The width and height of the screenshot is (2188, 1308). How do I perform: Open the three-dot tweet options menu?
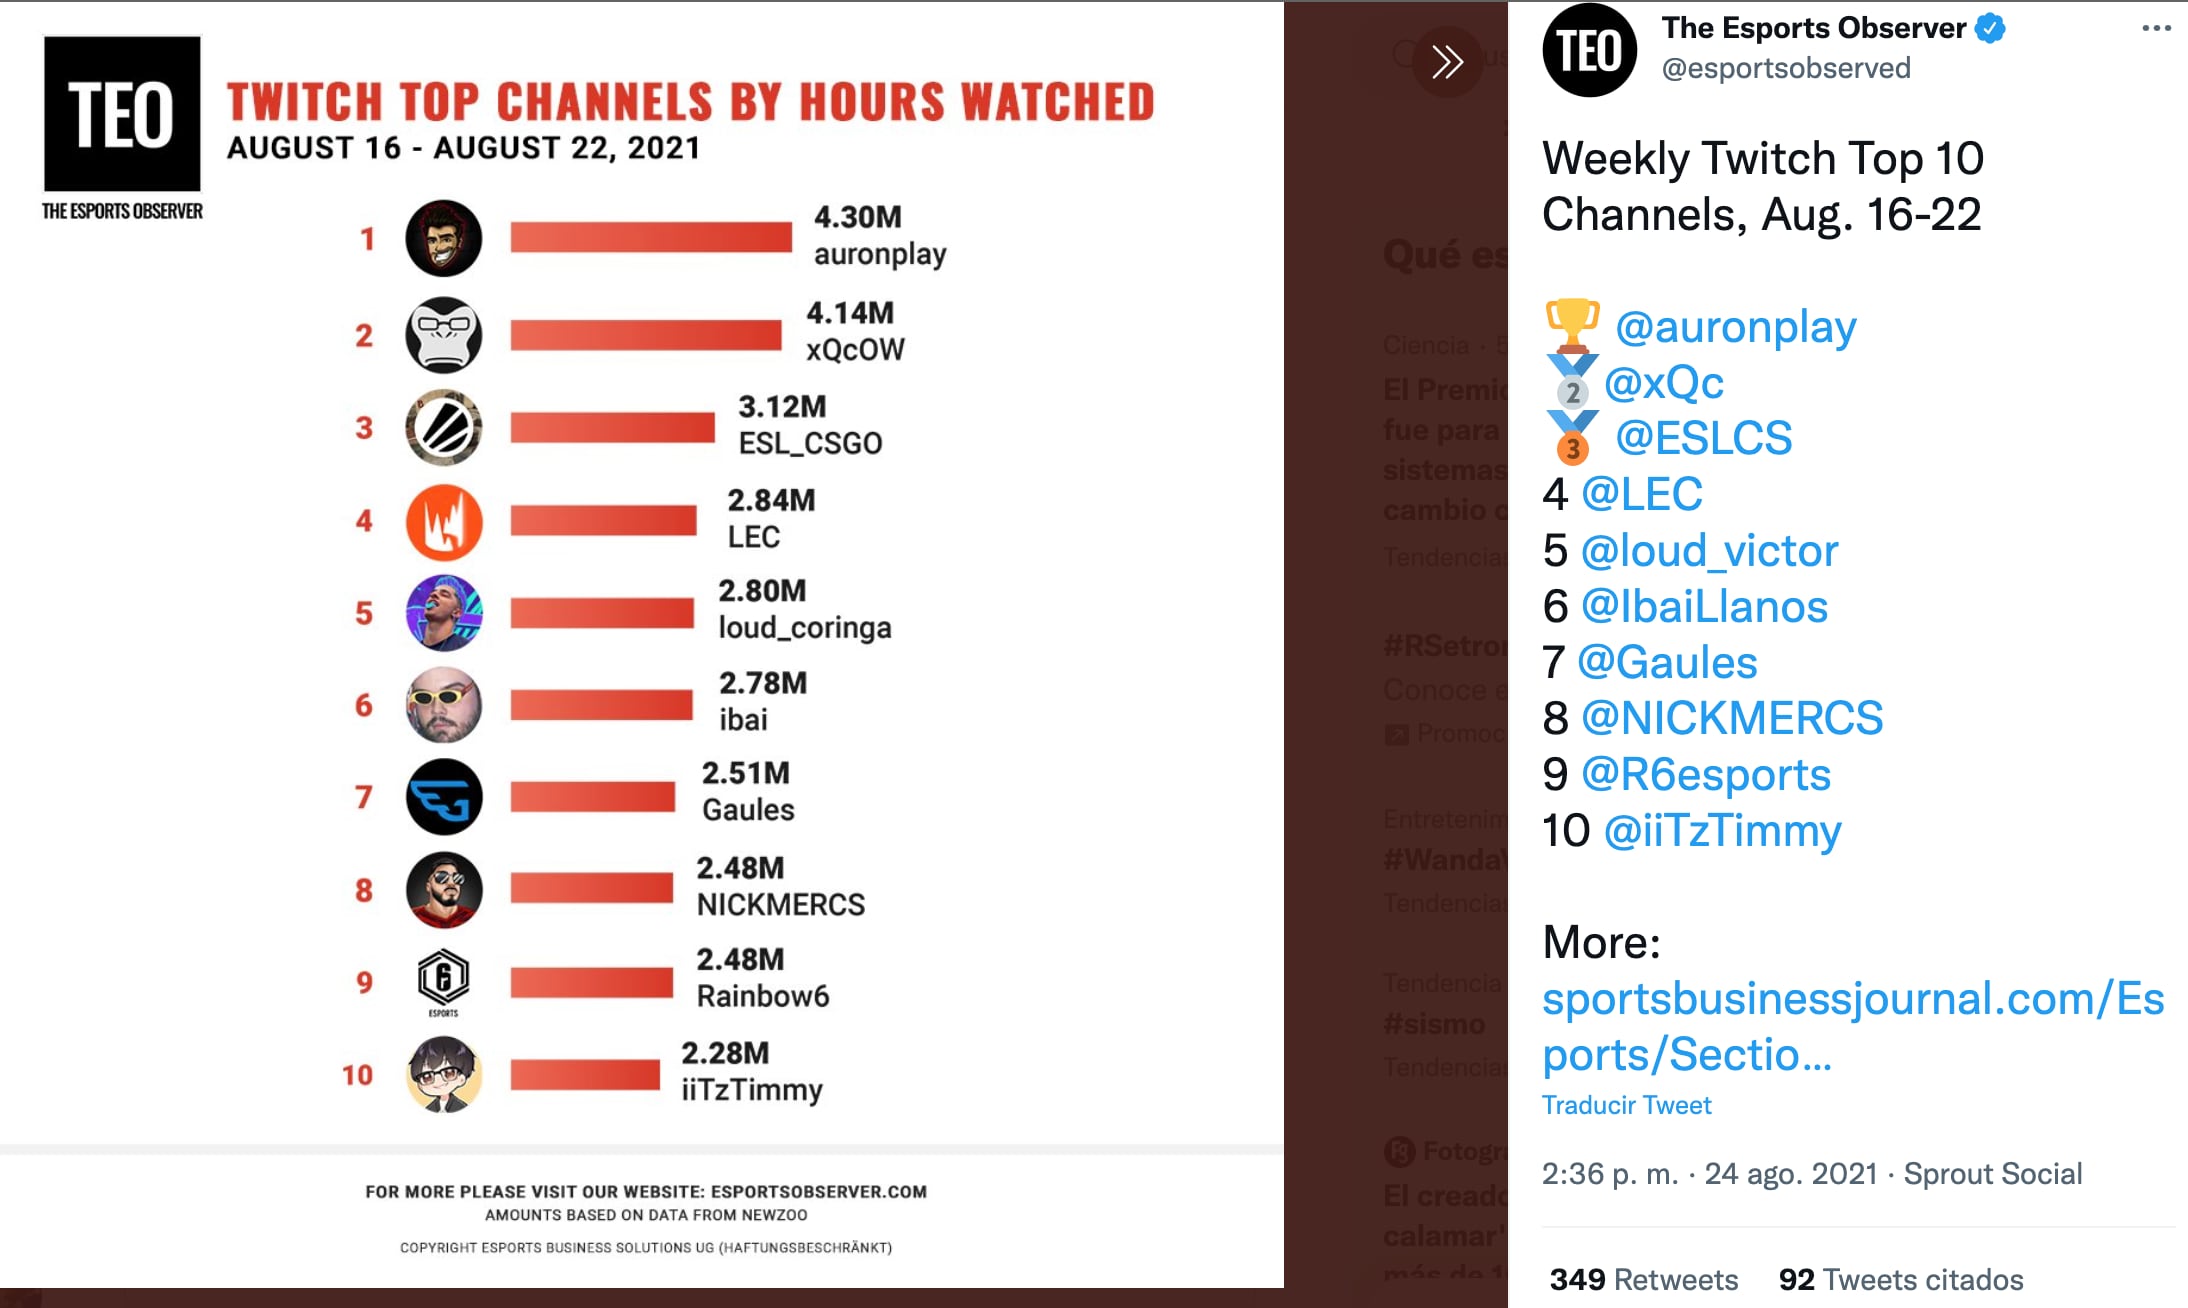[2156, 28]
